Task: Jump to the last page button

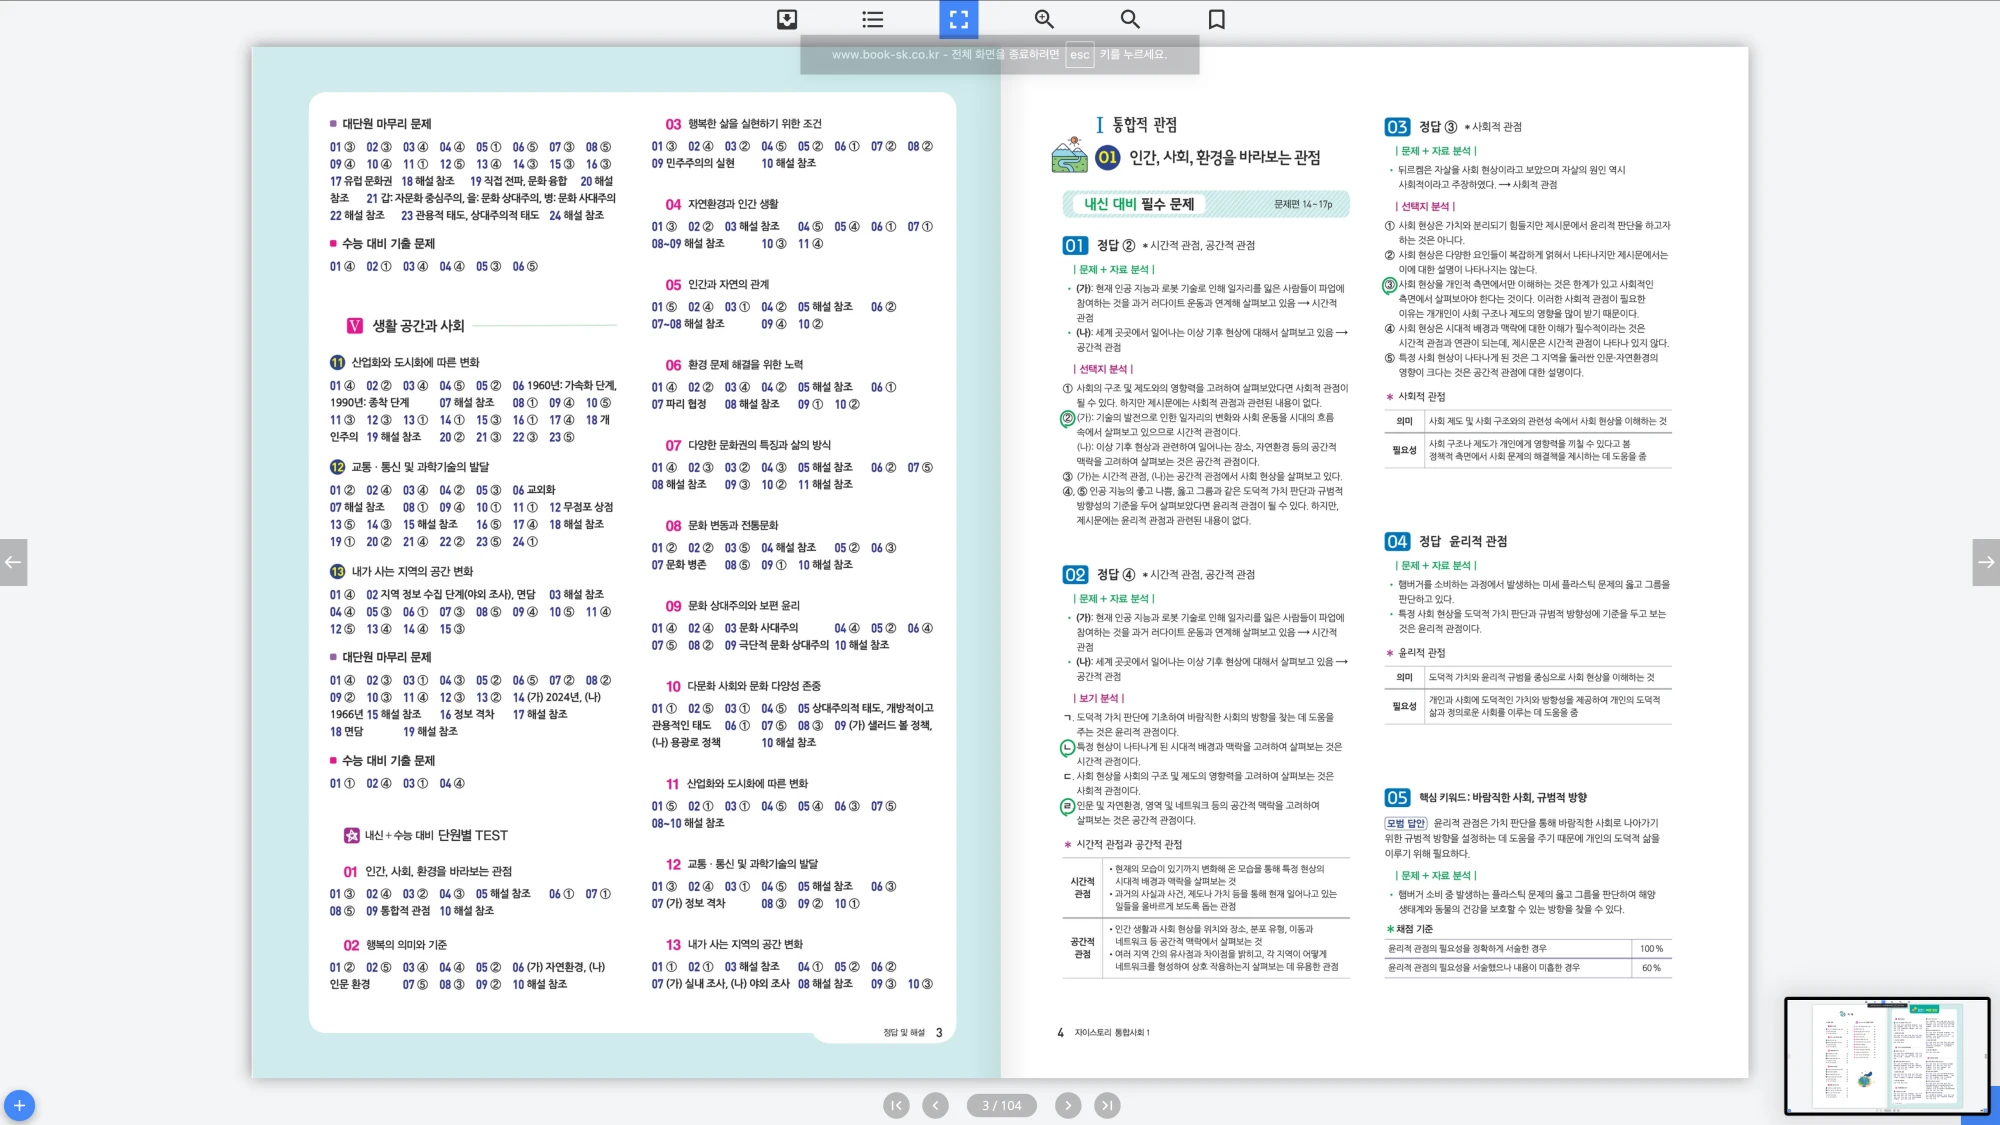Action: [1106, 1105]
